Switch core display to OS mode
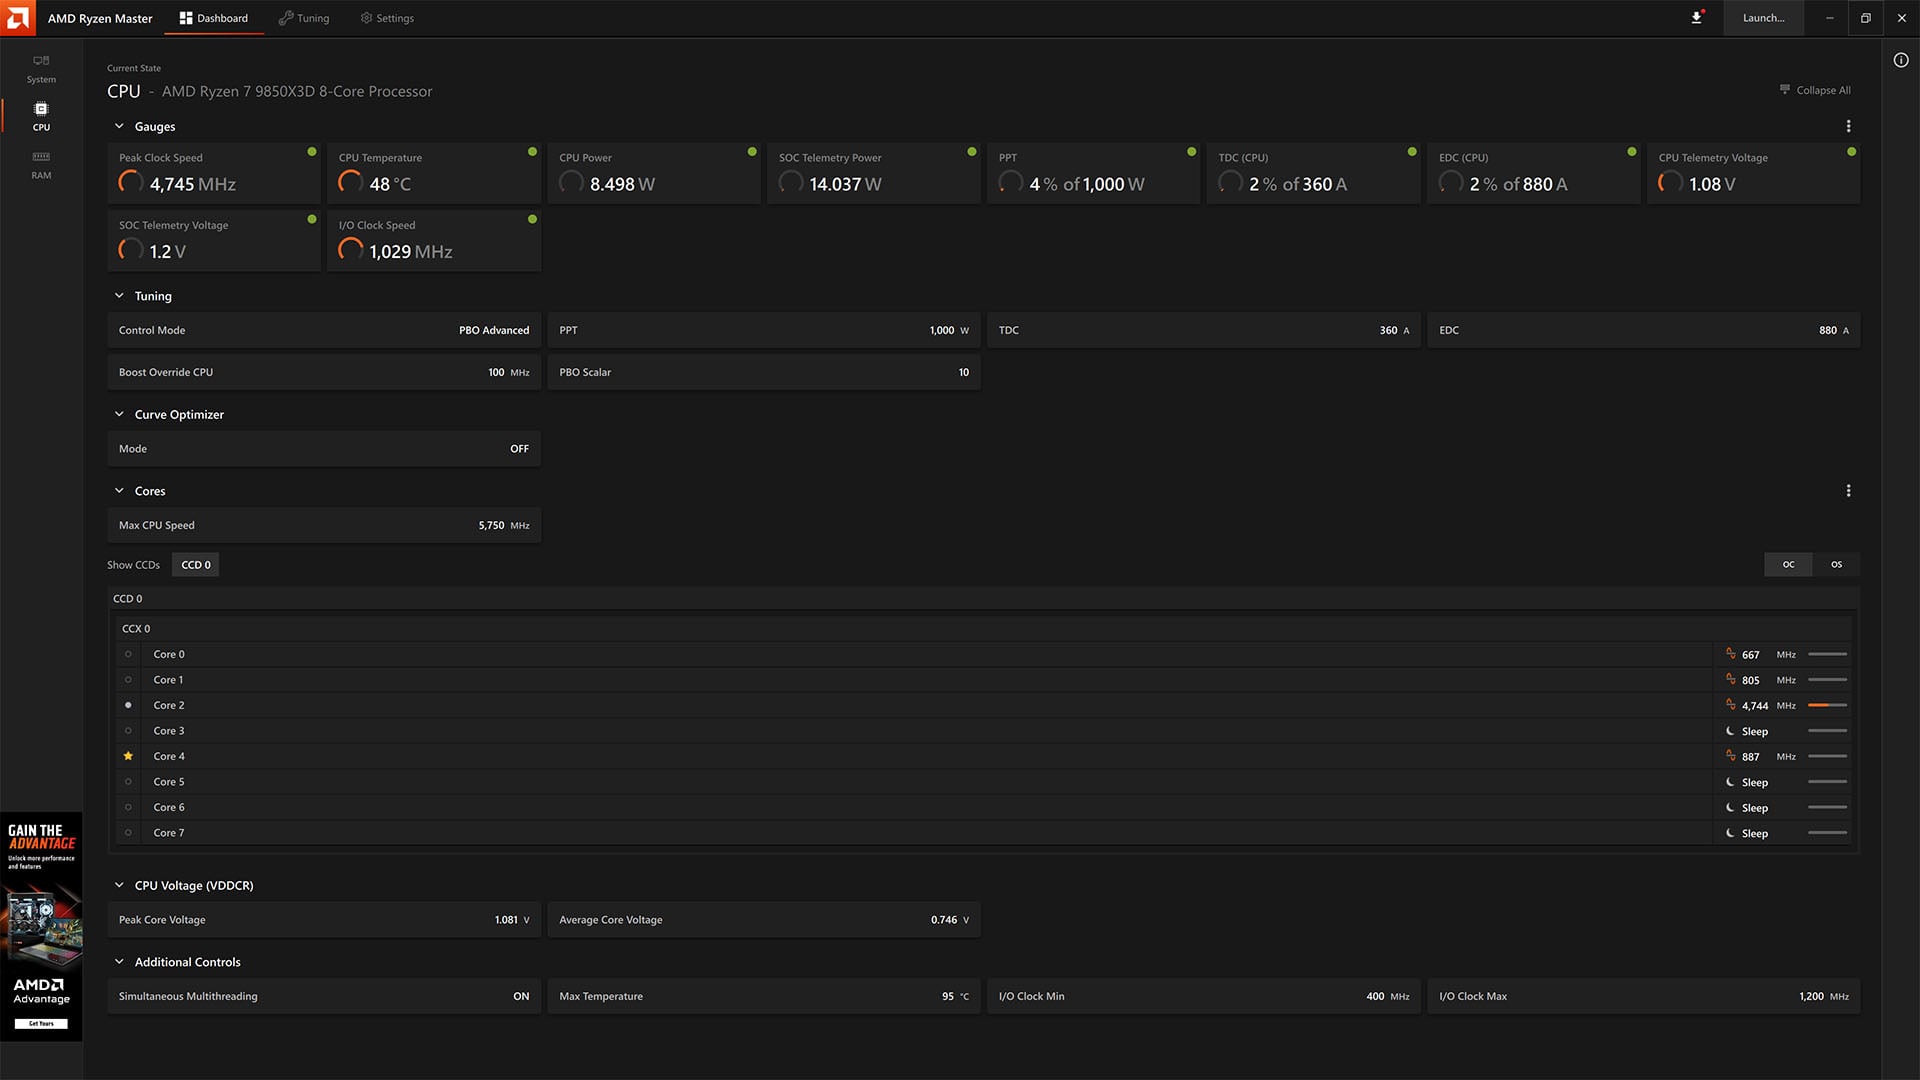The image size is (1920, 1080). tap(1835, 564)
